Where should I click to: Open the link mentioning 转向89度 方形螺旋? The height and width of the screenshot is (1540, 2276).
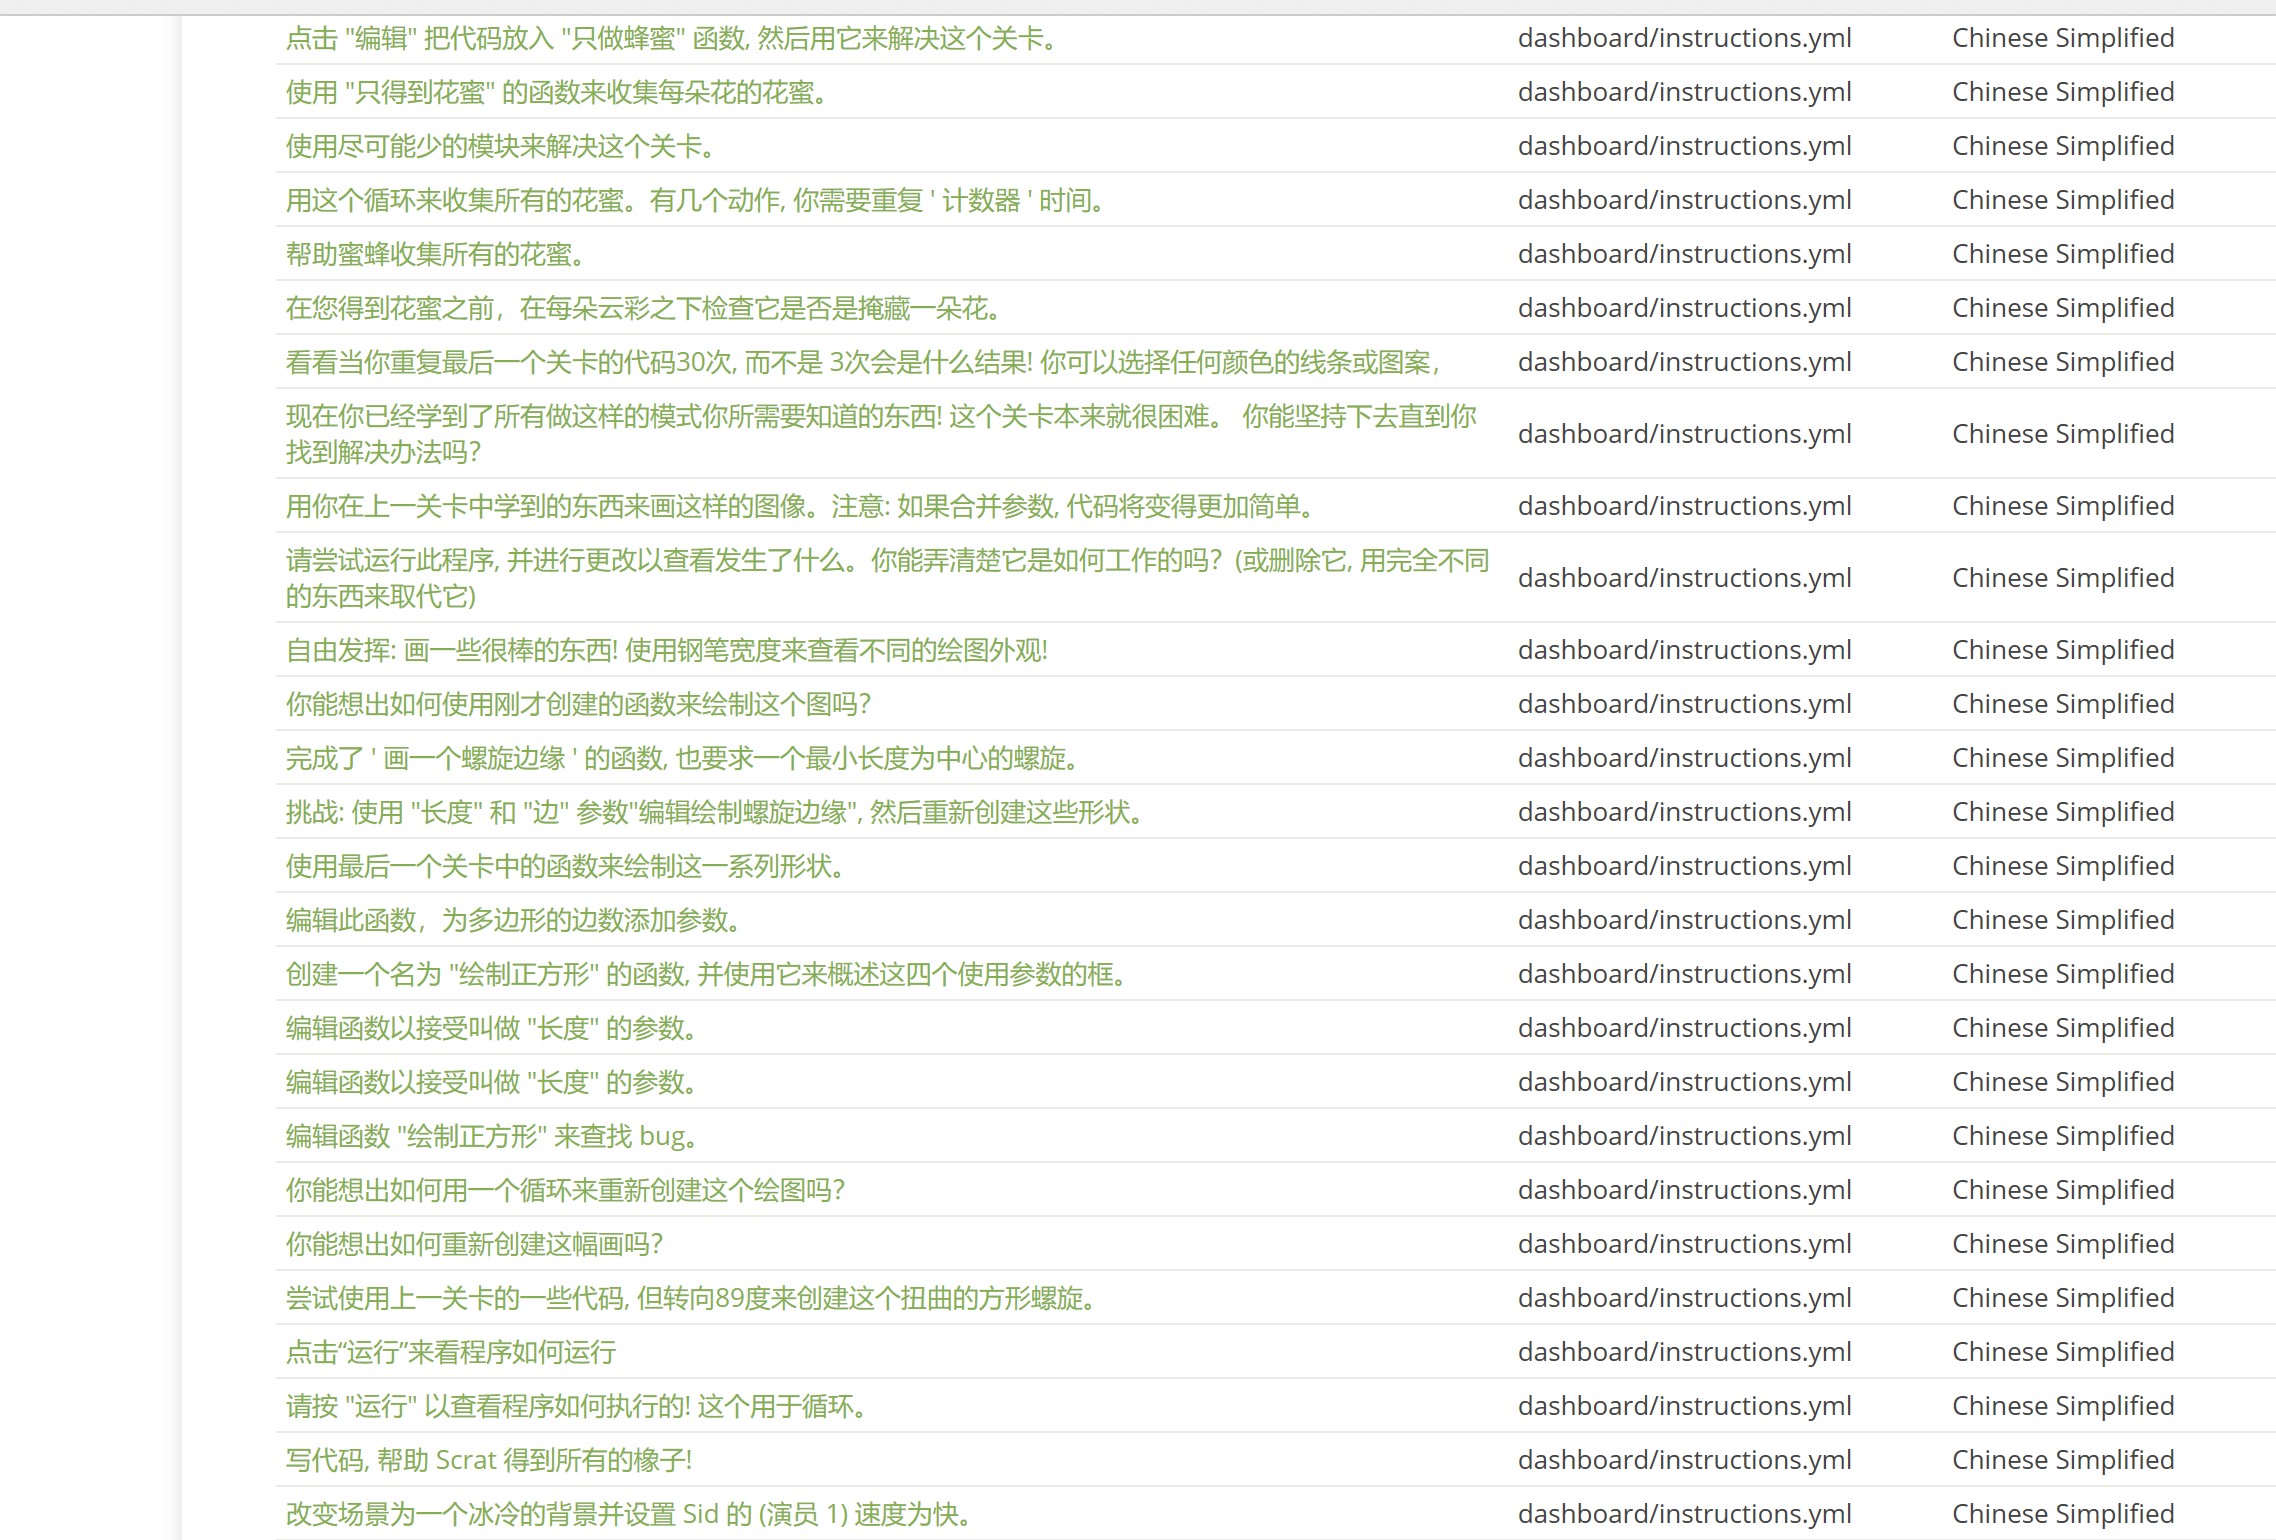pyautogui.click(x=691, y=1299)
